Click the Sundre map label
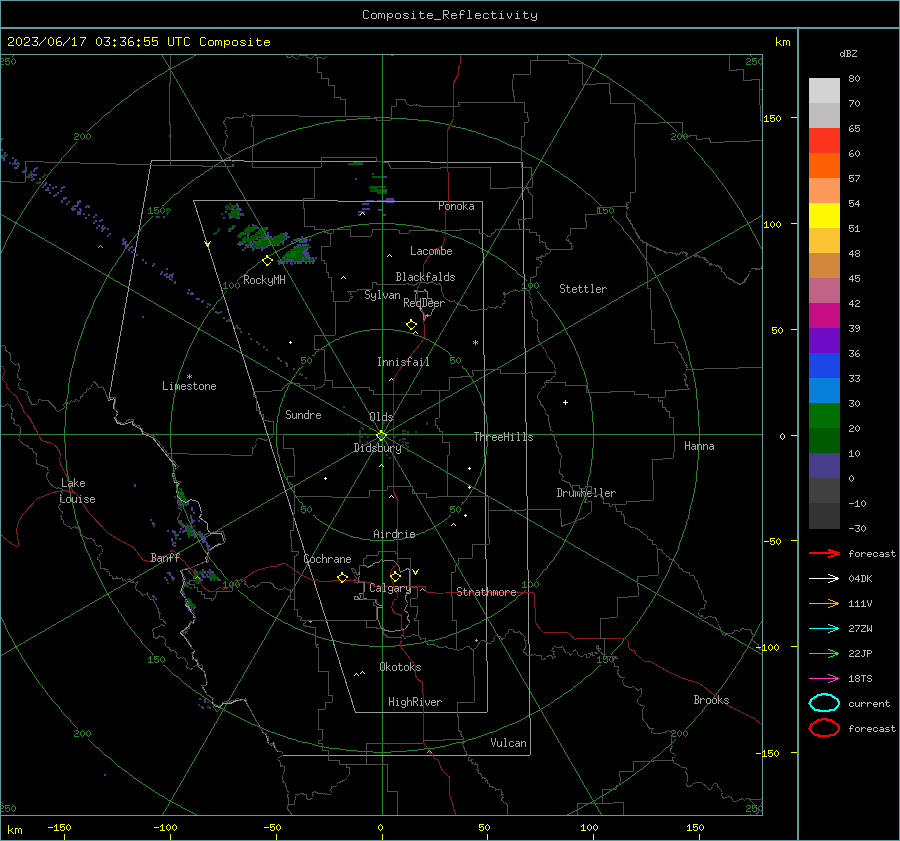Screen dimensions: 900x841 tap(303, 414)
